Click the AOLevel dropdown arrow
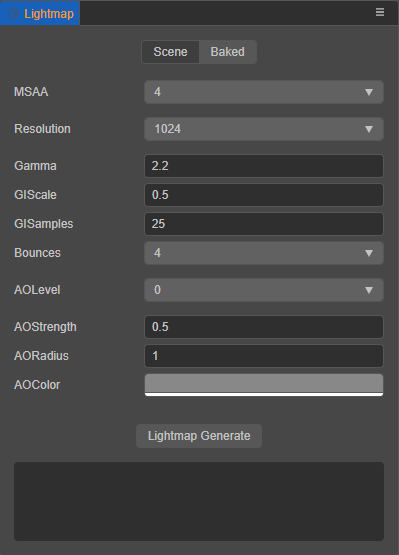399x555 pixels. [369, 290]
